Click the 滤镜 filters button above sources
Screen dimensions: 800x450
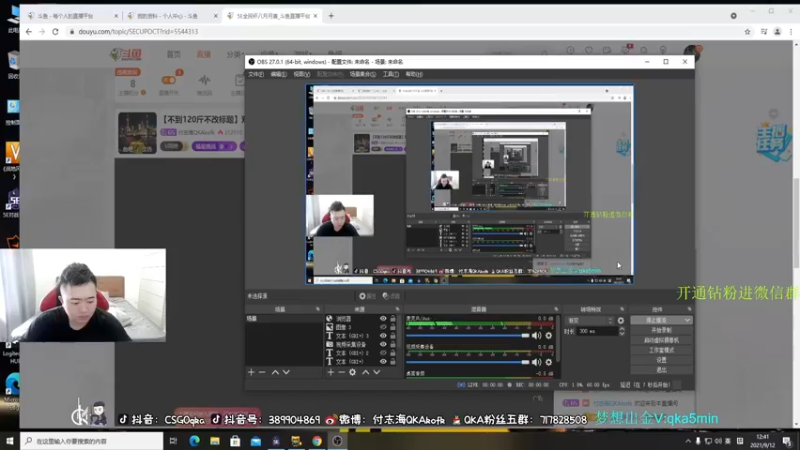391,296
